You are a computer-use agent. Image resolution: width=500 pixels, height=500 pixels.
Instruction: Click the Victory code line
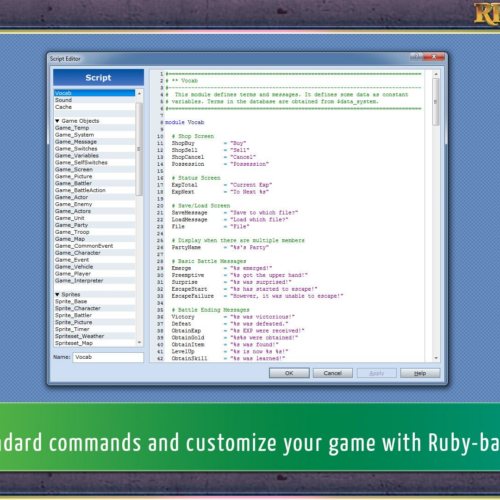pos(233,317)
